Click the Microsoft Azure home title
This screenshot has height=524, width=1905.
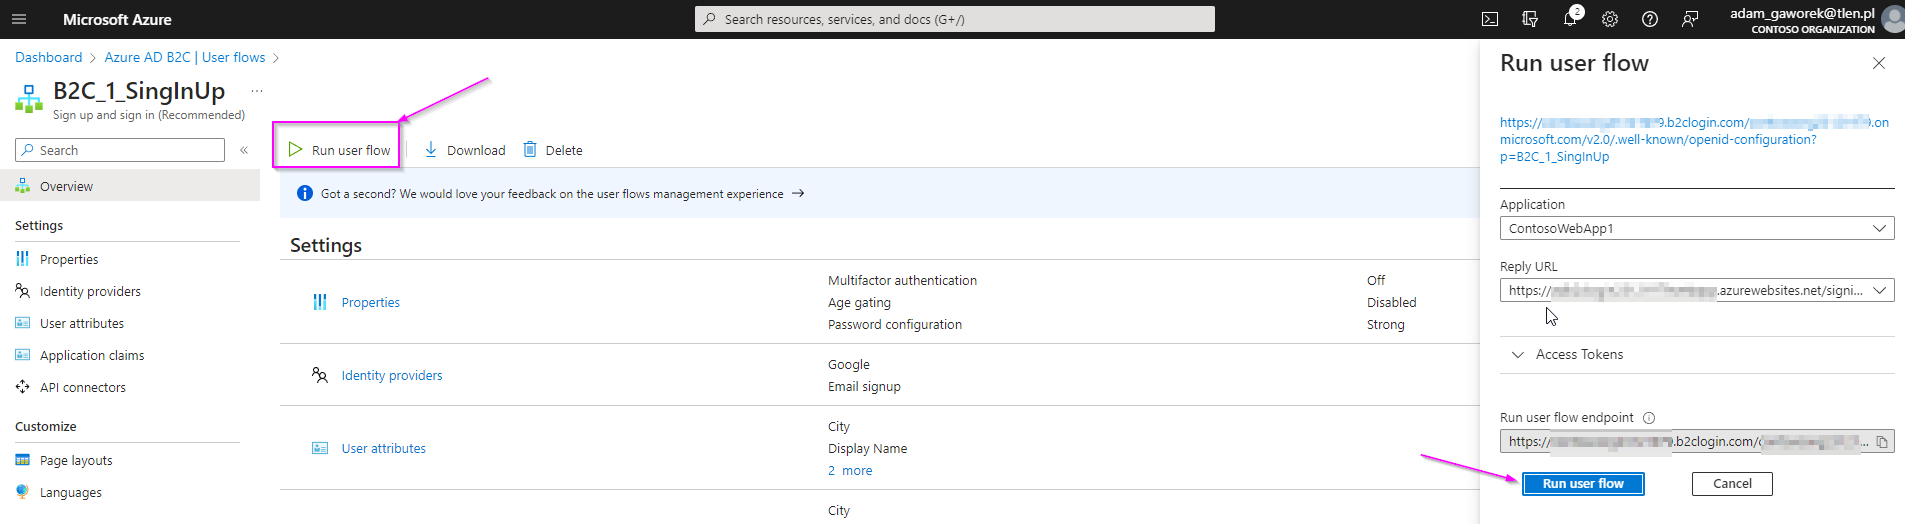117,19
